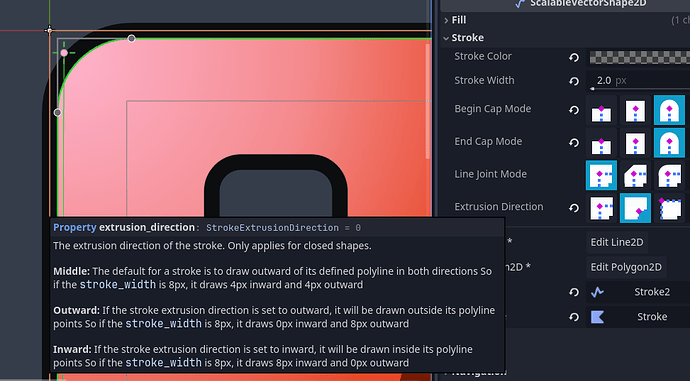Choose bevel Line Joint Mode
This screenshot has width=690, height=381.
click(635, 175)
